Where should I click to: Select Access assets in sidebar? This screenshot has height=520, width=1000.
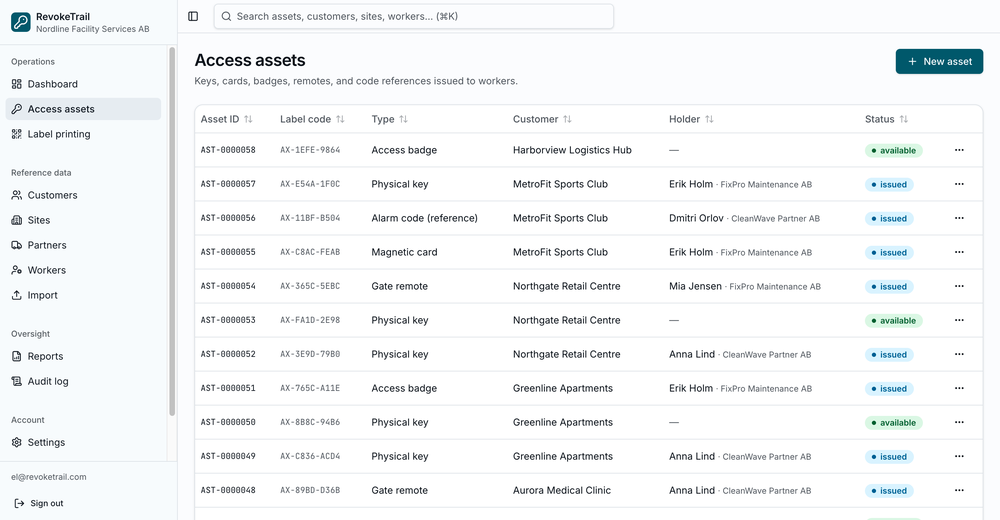click(83, 109)
